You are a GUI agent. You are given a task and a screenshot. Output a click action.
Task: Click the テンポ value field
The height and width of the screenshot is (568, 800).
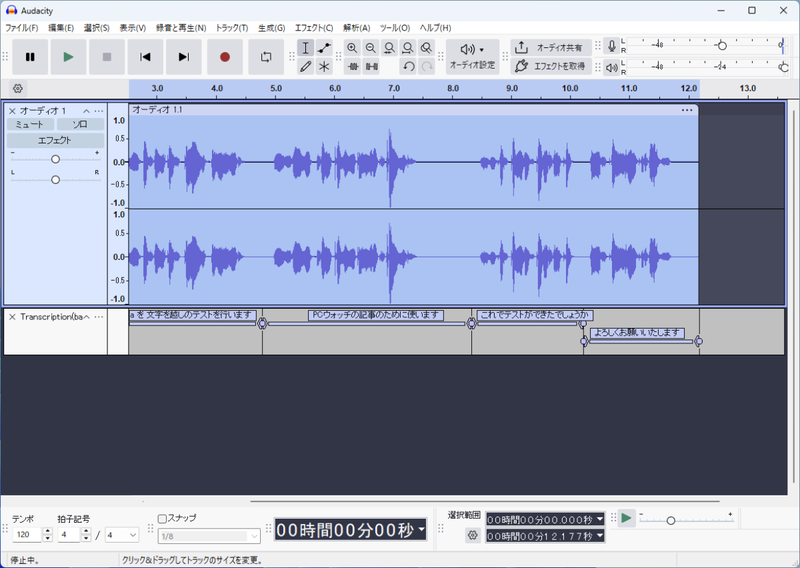[29, 534]
